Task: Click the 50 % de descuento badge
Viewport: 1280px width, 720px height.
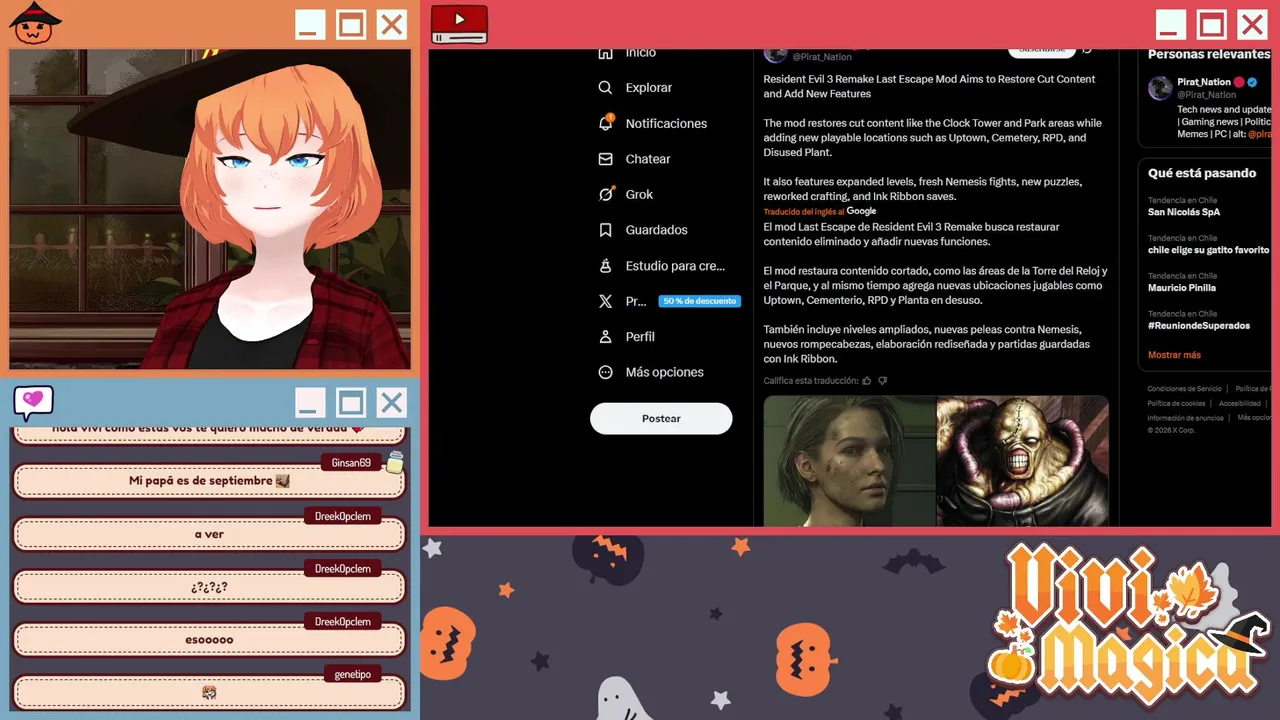Action: coord(699,301)
